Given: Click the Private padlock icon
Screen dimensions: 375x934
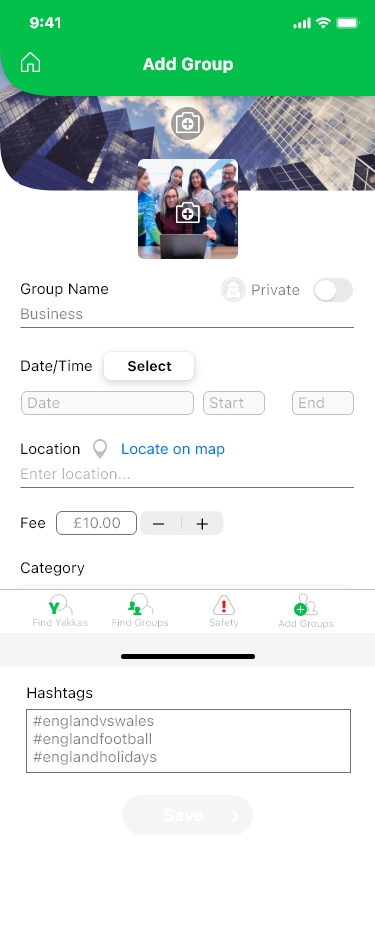Looking at the screenshot, I should tap(233, 290).
